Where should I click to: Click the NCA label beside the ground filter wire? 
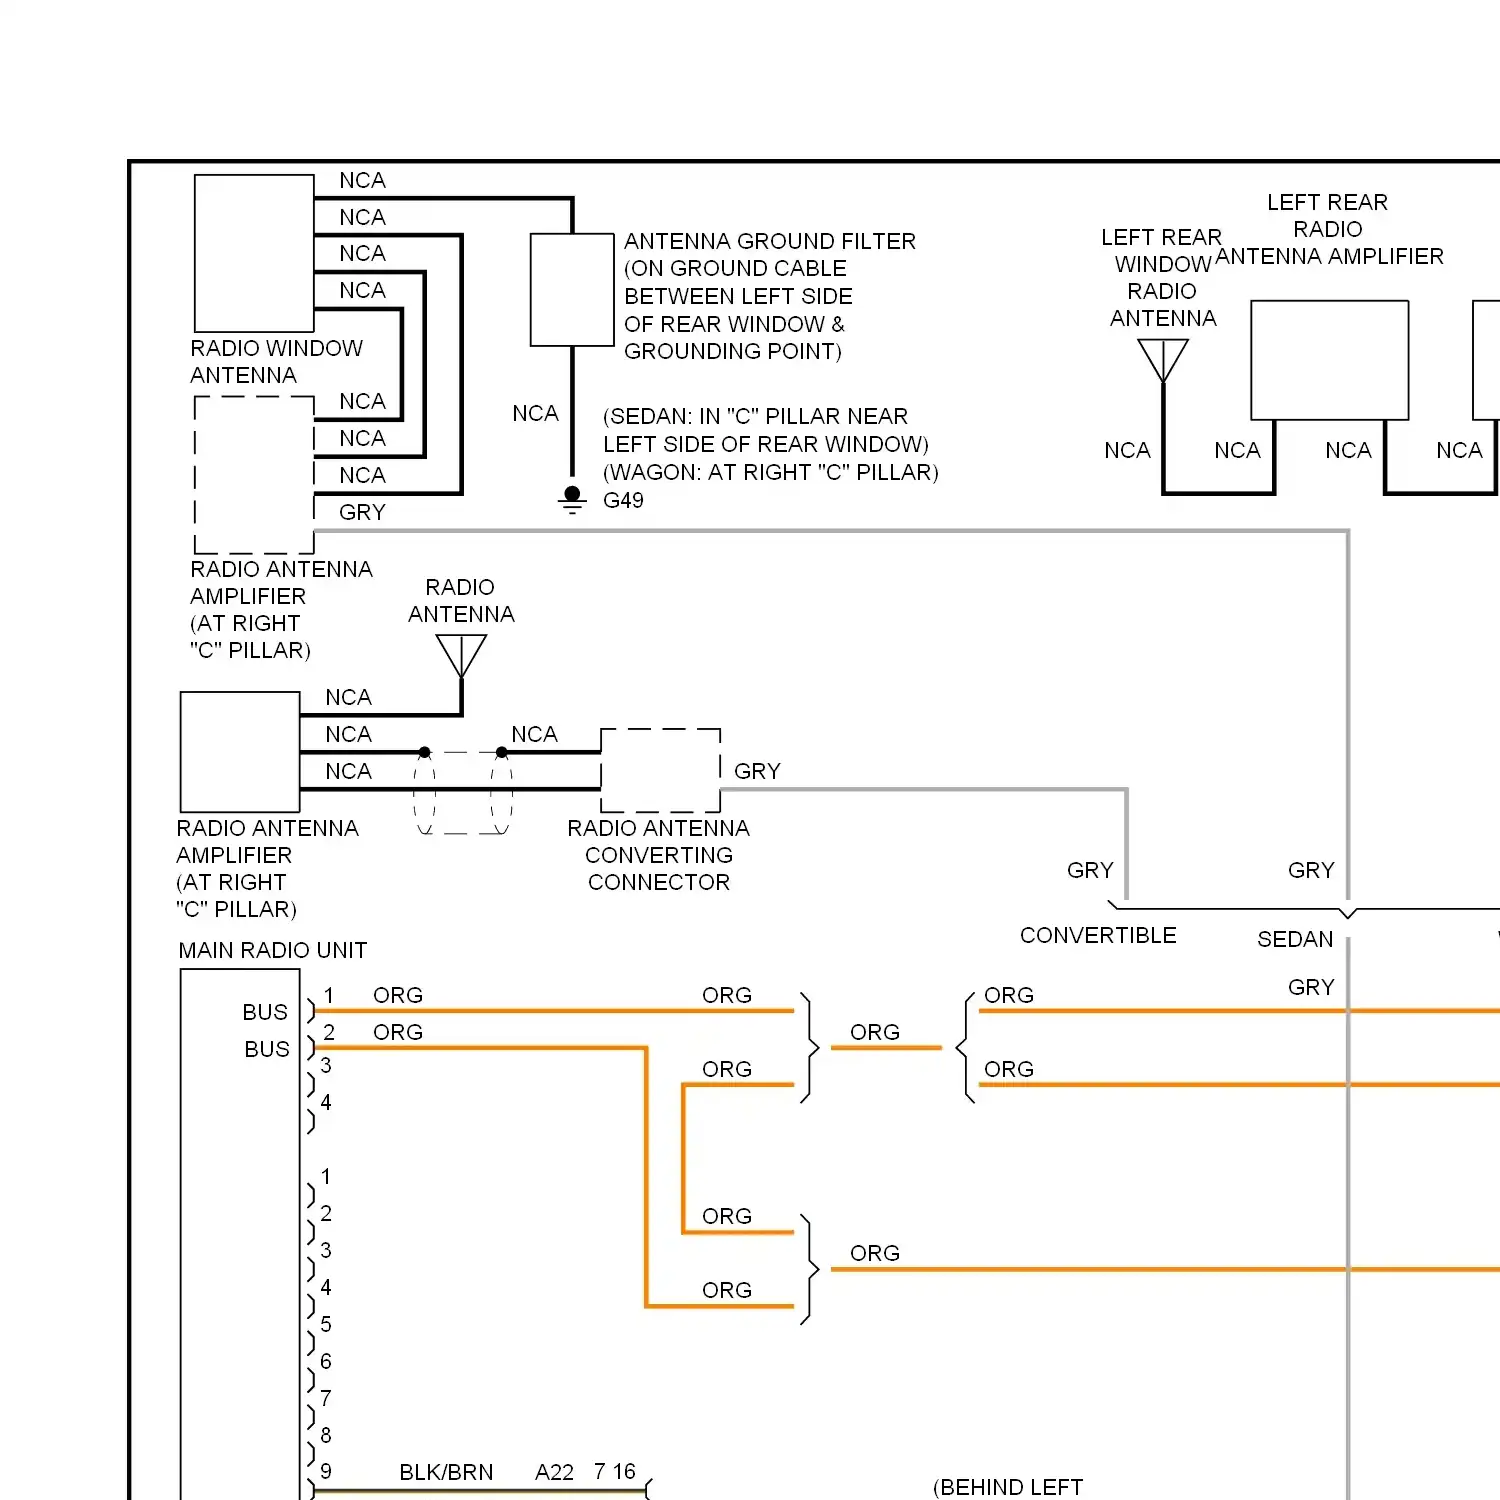coord(535,413)
